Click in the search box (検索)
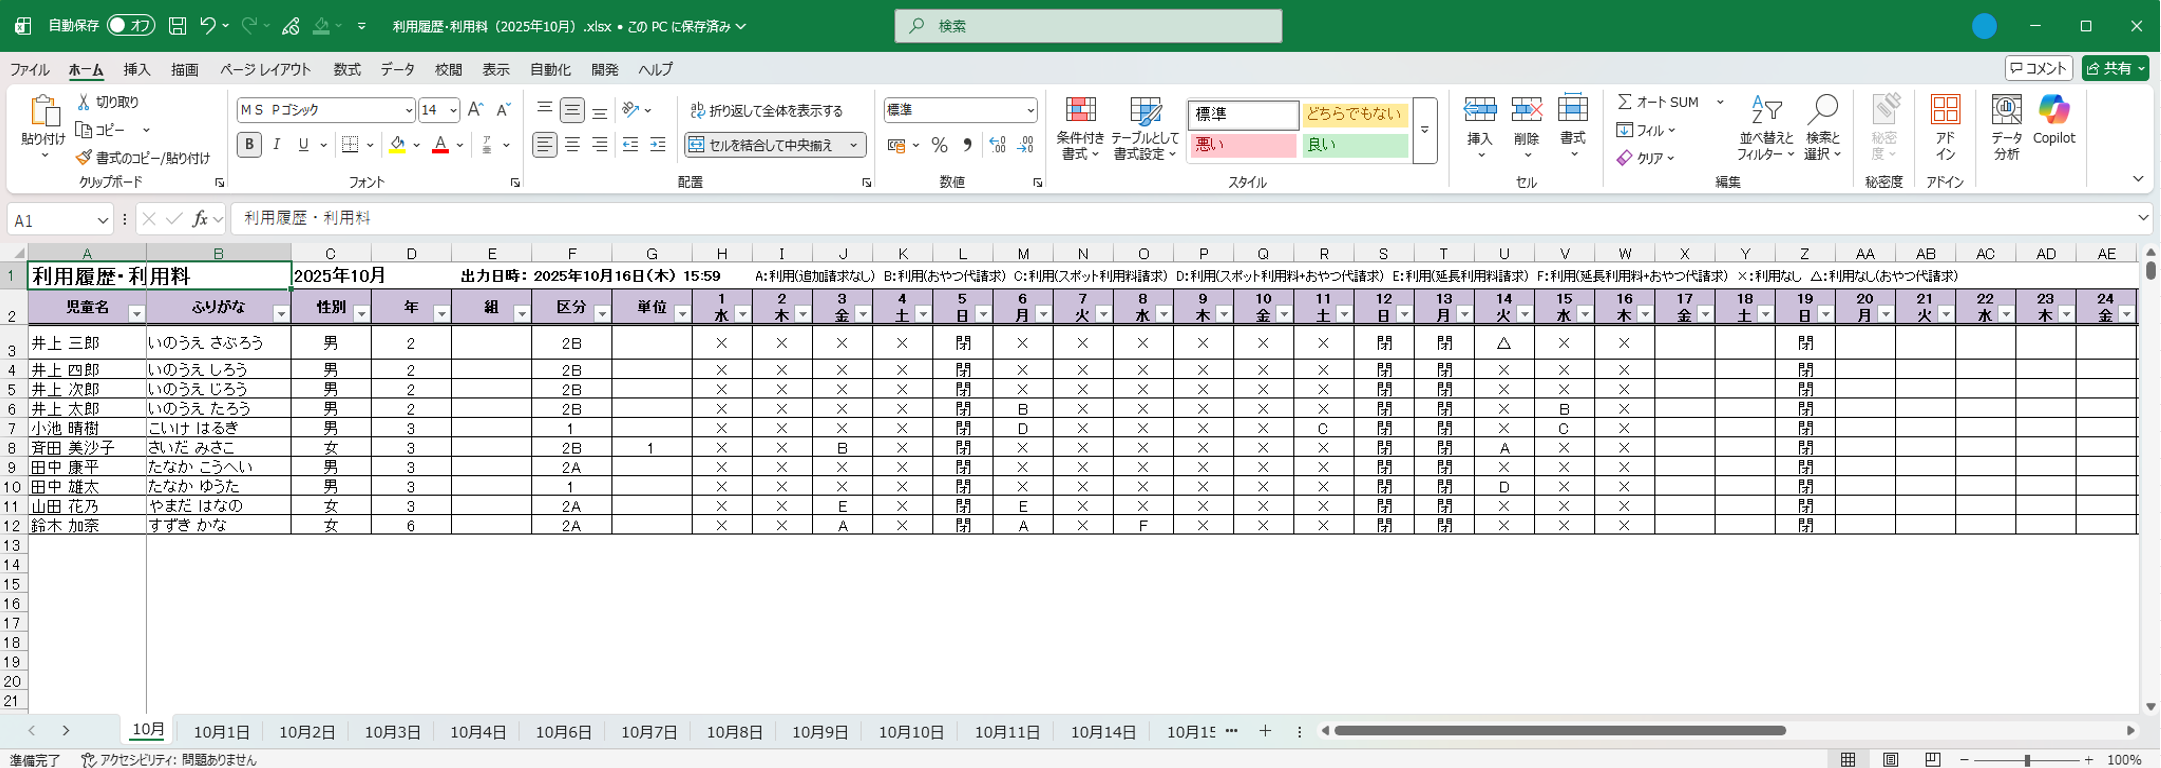Image resolution: width=2161 pixels, height=768 pixels. point(1088,26)
